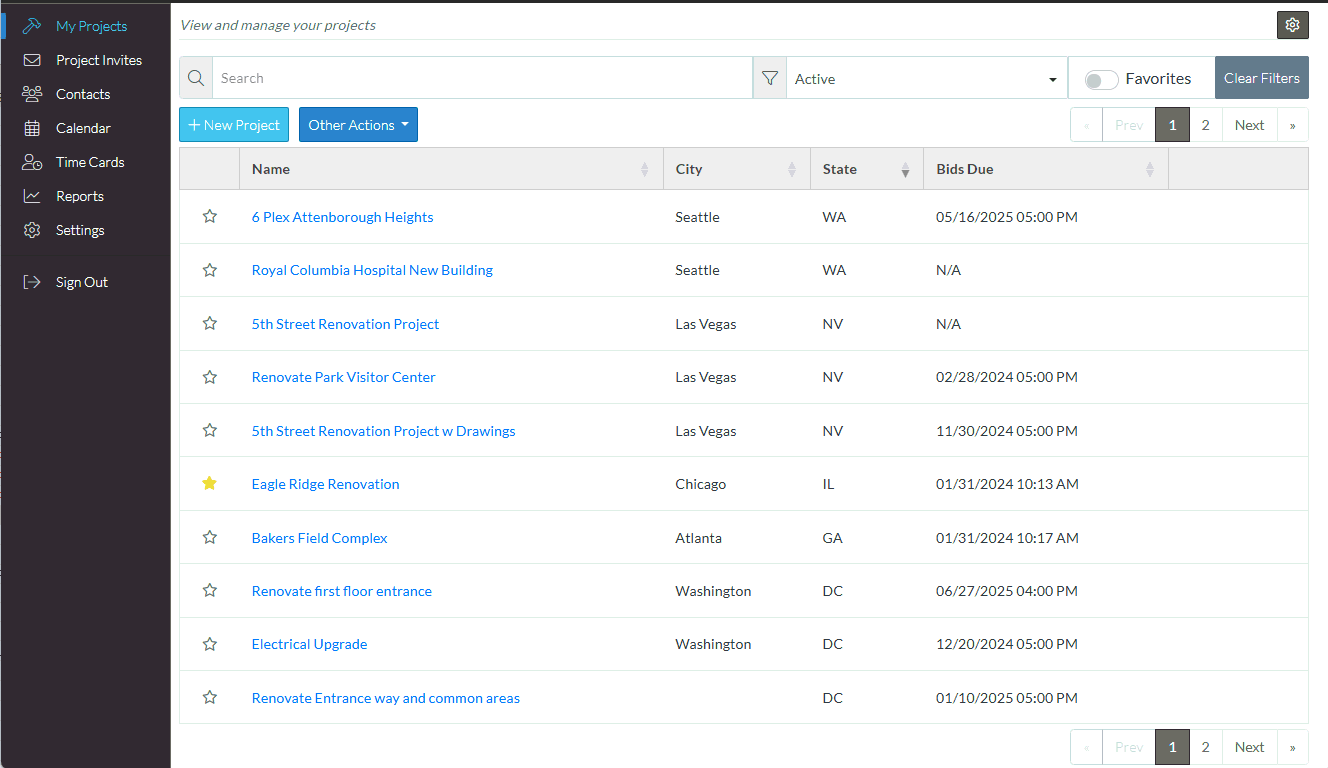This screenshot has width=1328, height=768.
Task: Open Renovate first floor entrance link
Action: coord(341,591)
